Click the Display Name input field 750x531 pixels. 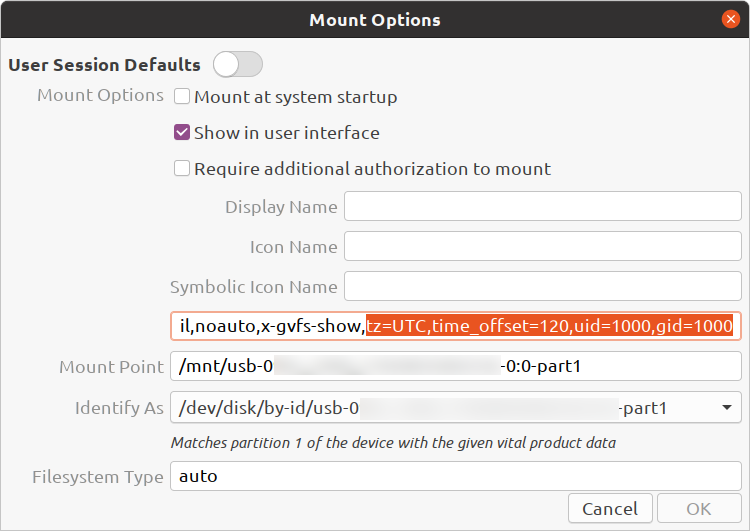[543, 206]
